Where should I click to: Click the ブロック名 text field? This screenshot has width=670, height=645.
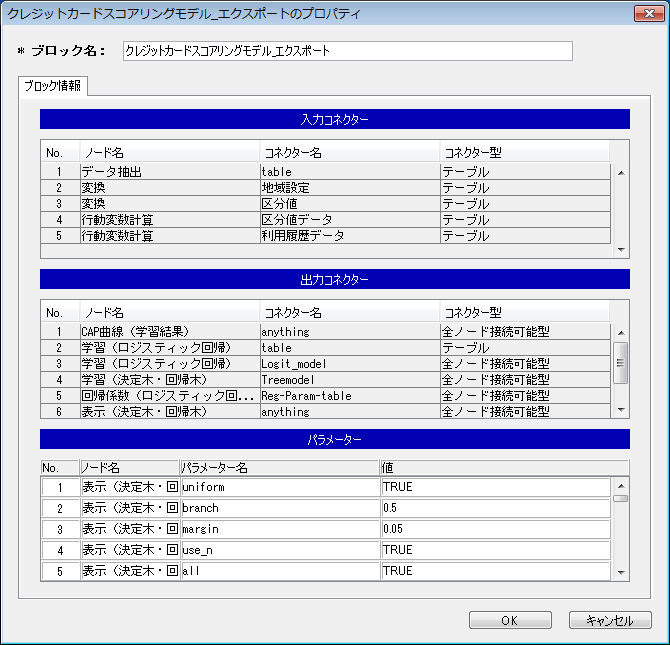click(347, 51)
